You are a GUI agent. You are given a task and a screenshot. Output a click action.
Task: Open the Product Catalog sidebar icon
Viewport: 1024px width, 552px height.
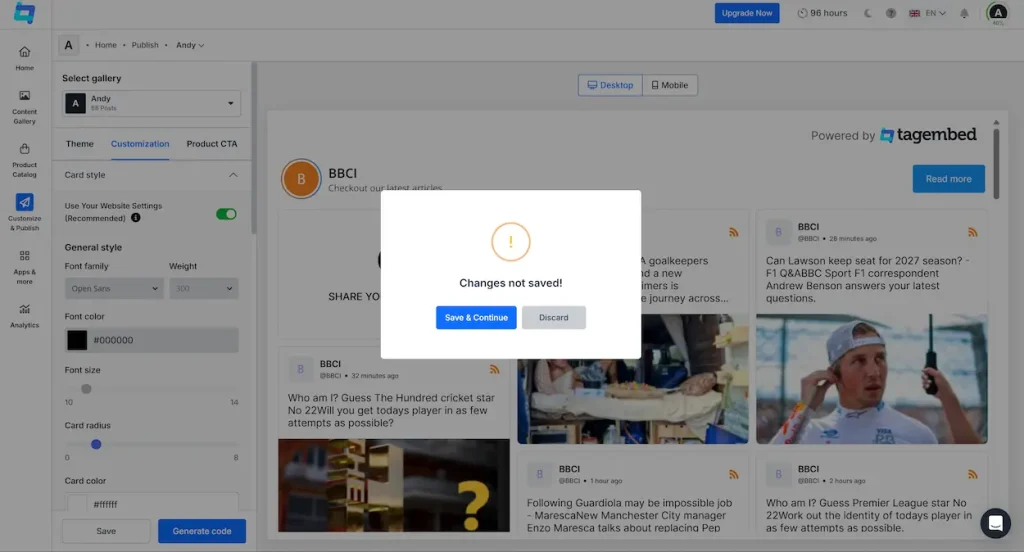[x=24, y=161]
